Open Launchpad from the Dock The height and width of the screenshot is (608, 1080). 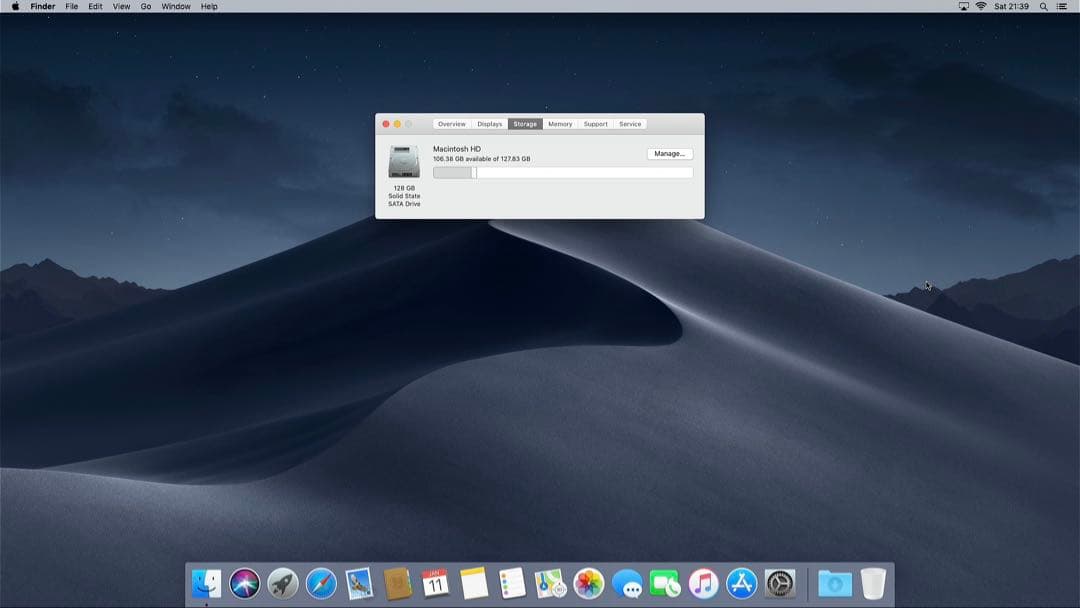click(283, 583)
